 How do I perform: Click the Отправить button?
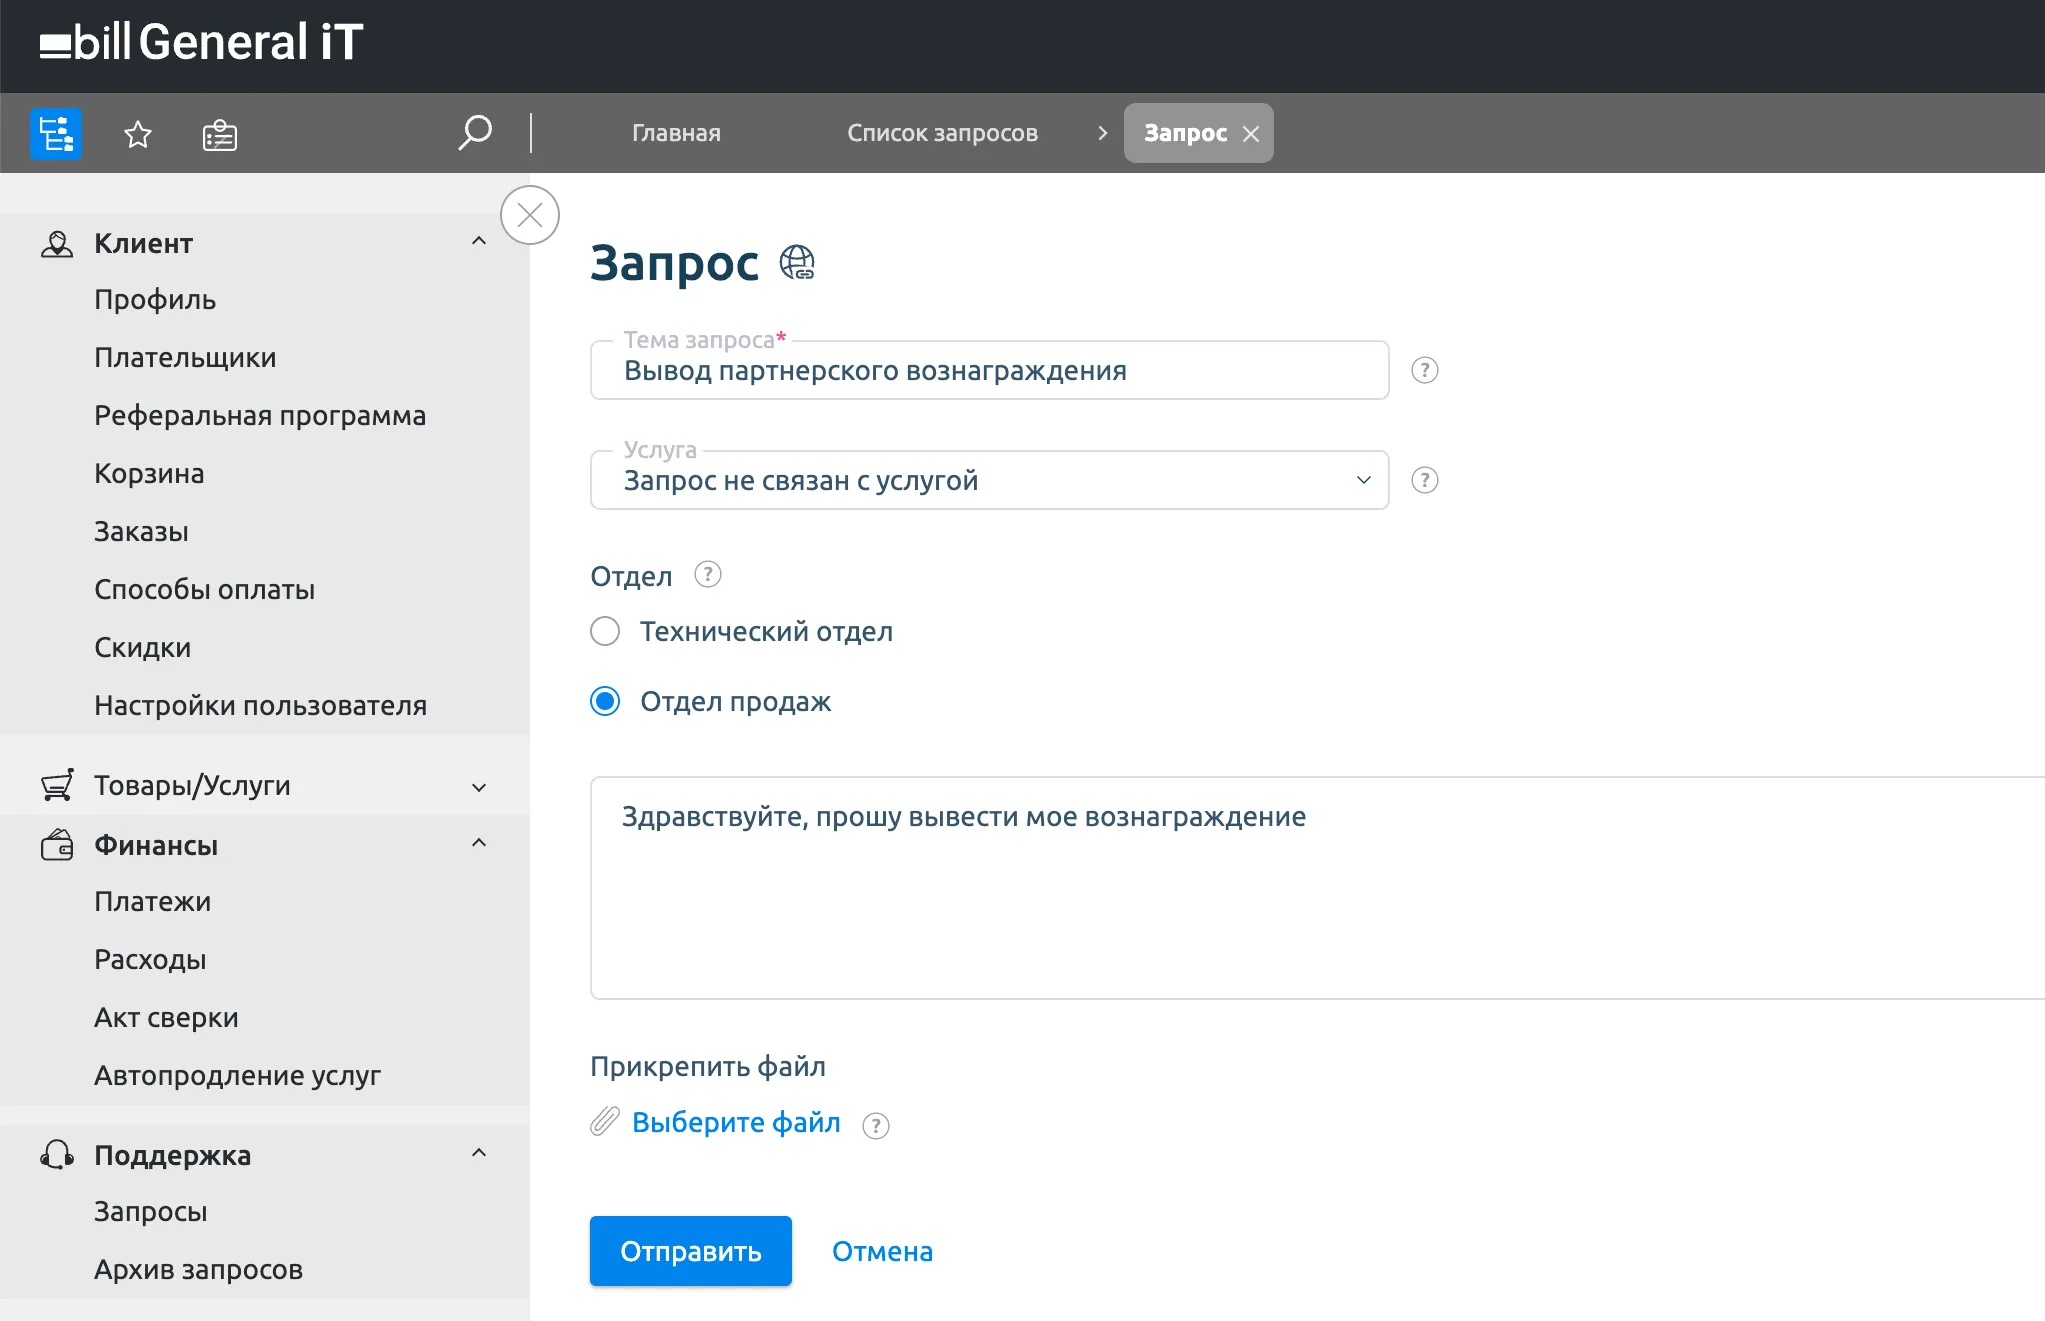pyautogui.click(x=691, y=1251)
